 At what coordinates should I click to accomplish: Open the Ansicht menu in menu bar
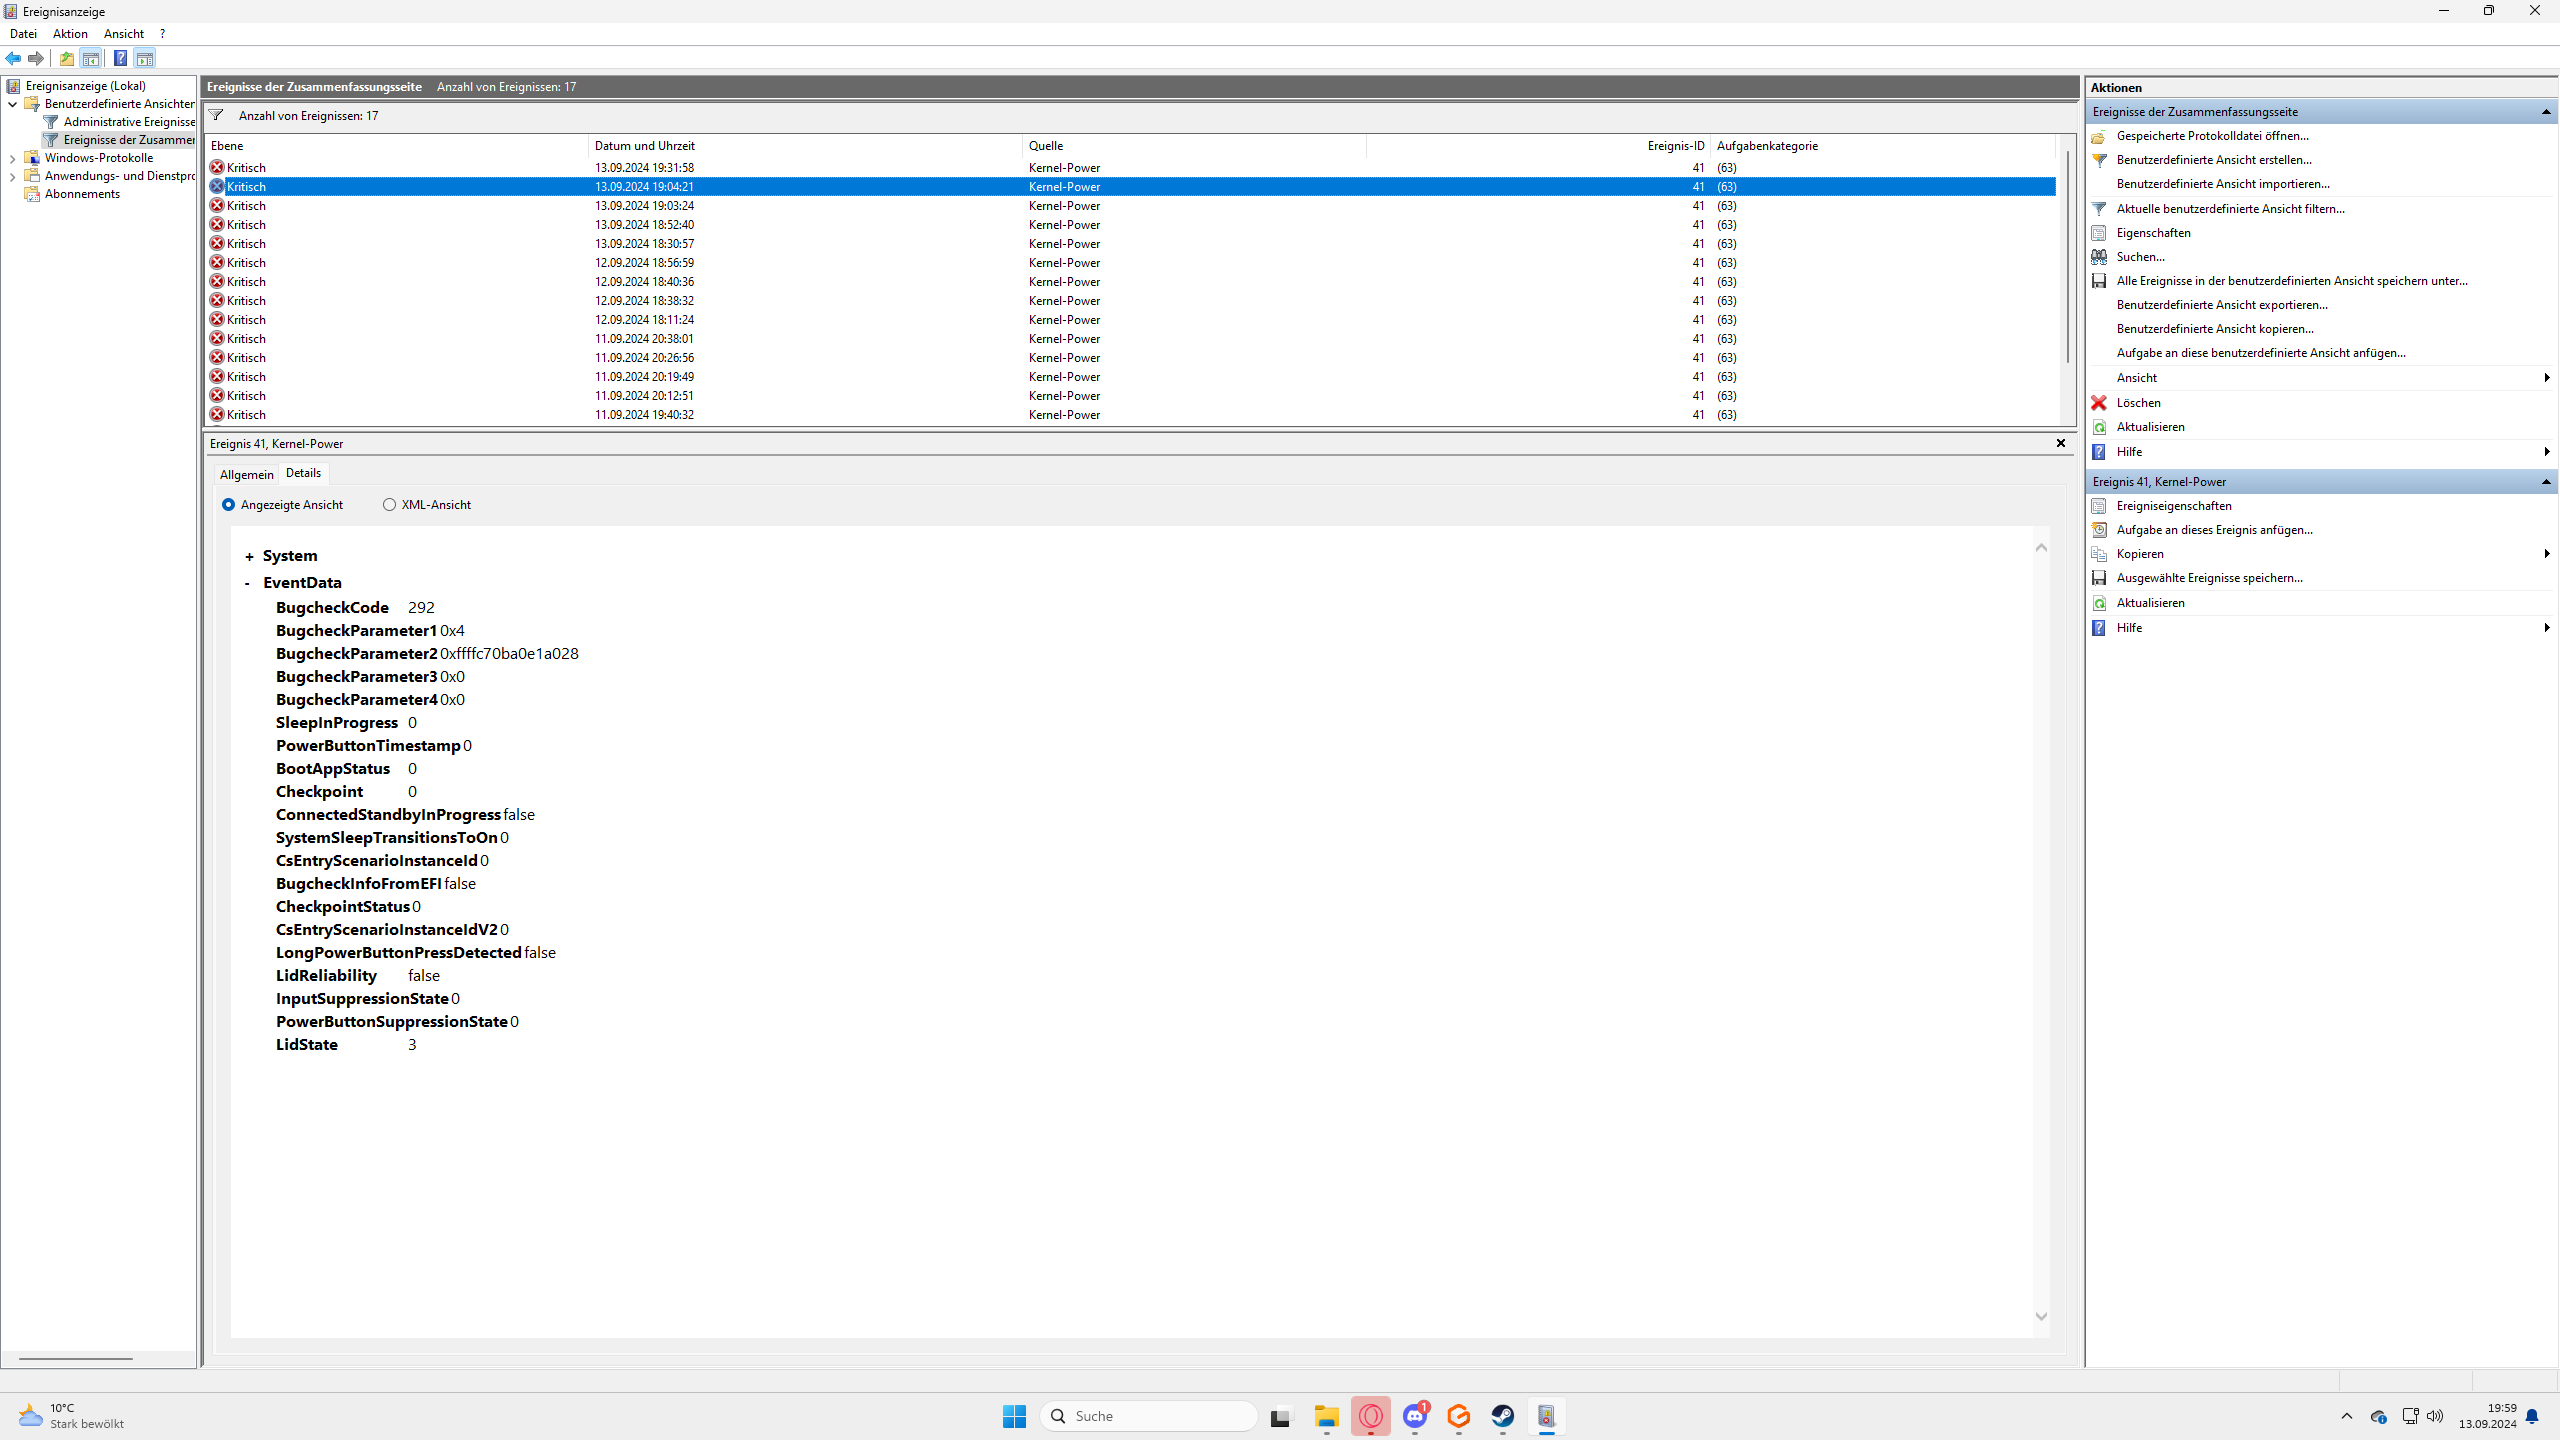click(x=124, y=34)
